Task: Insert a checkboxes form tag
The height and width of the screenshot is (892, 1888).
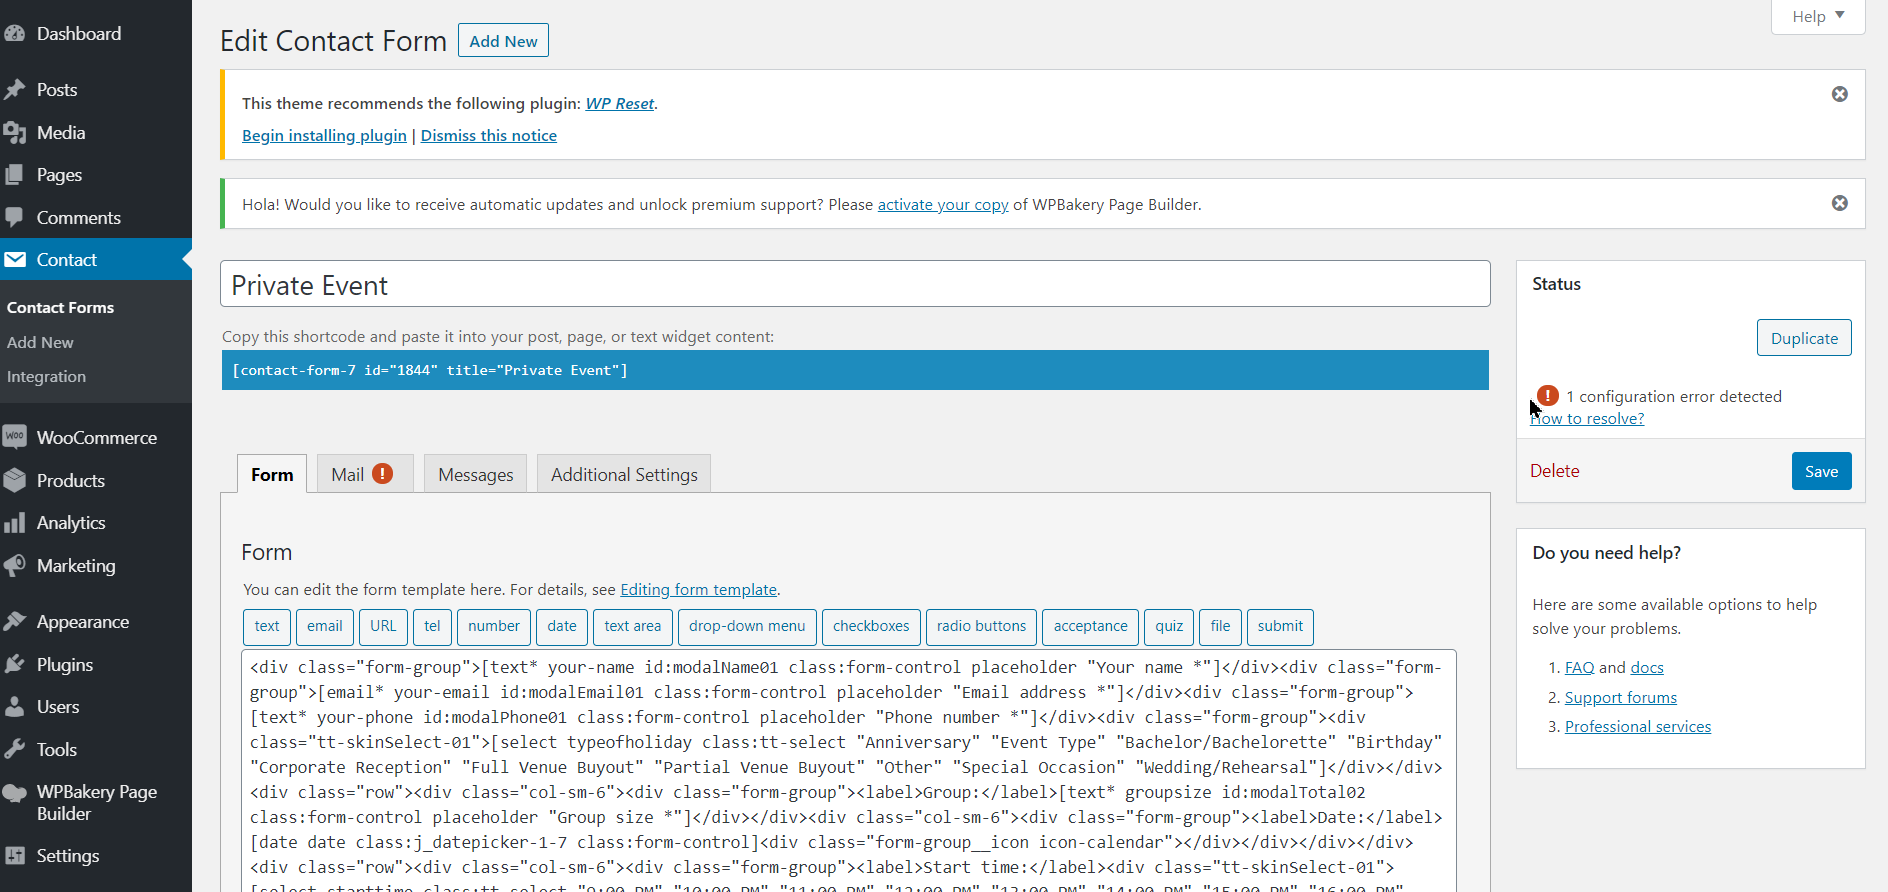Action: click(x=871, y=626)
